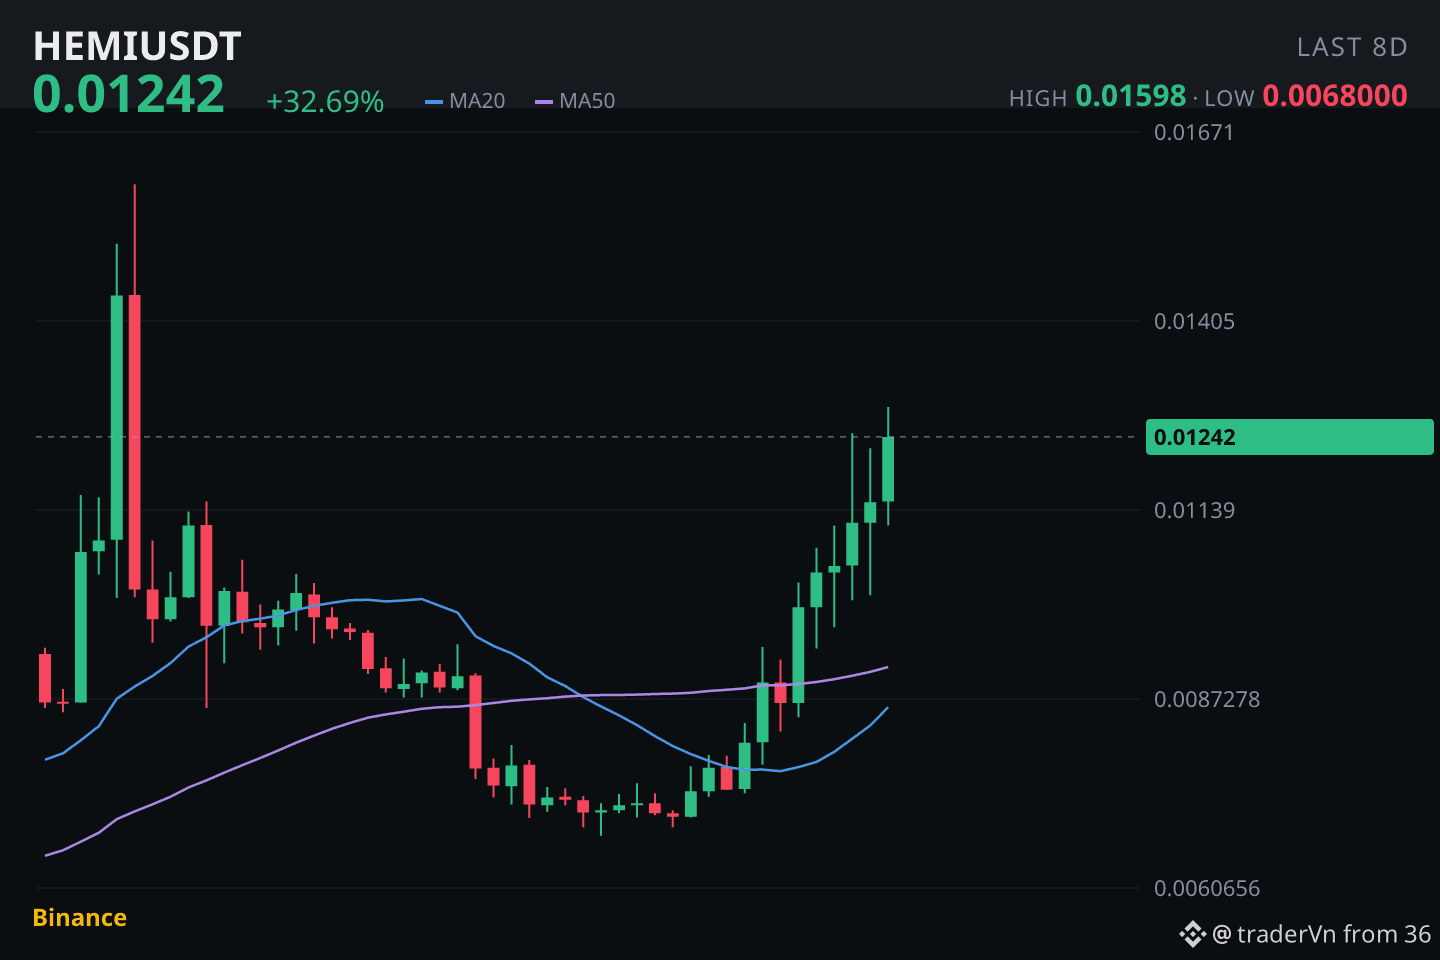The height and width of the screenshot is (960, 1440).
Task: Click the green 0.01242 price tag on the axis
Action: pyautogui.click(x=1290, y=437)
